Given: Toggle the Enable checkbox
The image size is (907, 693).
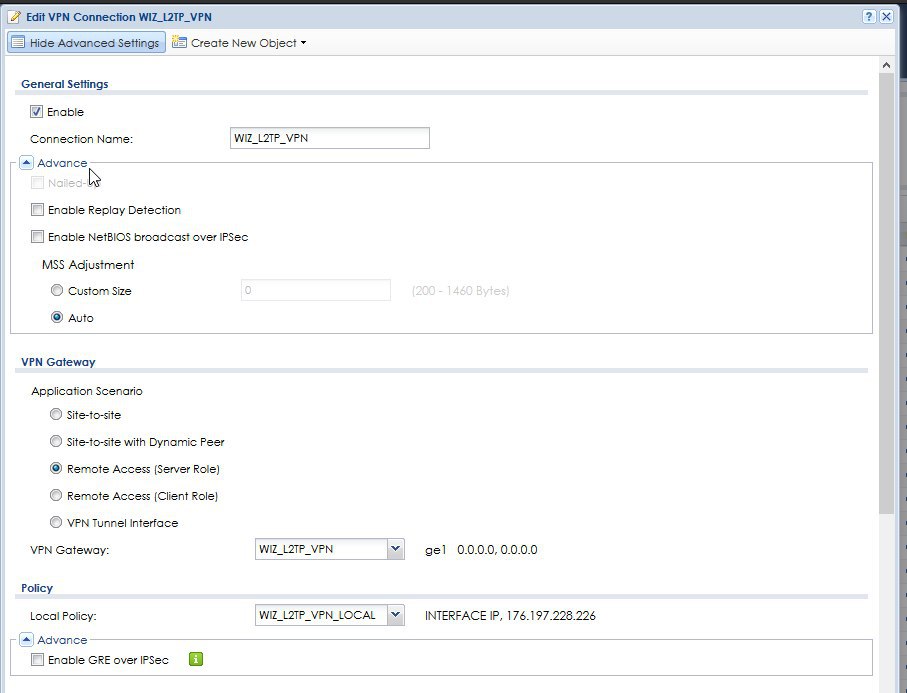Looking at the screenshot, I should (36, 112).
